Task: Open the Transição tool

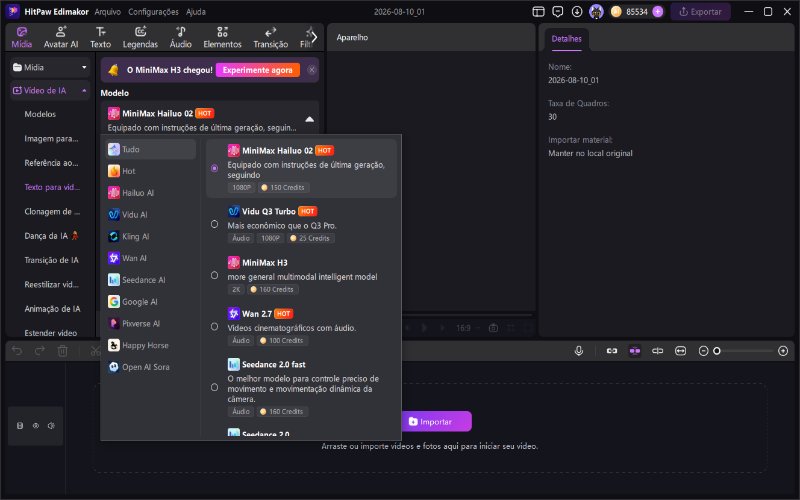Action: pos(270,37)
